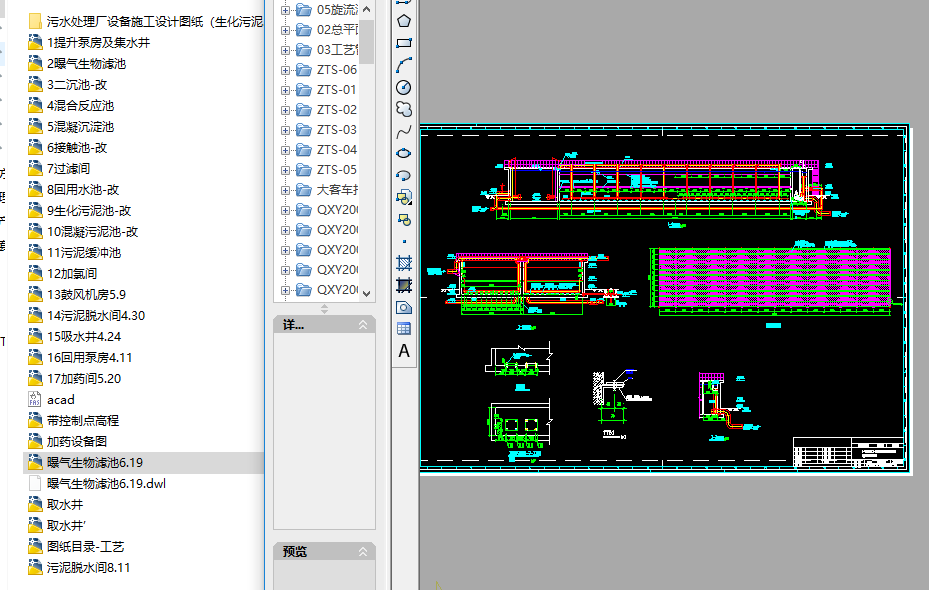Expand the ZTS-01 tree node
This screenshot has width=929, height=590.
tap(286, 90)
